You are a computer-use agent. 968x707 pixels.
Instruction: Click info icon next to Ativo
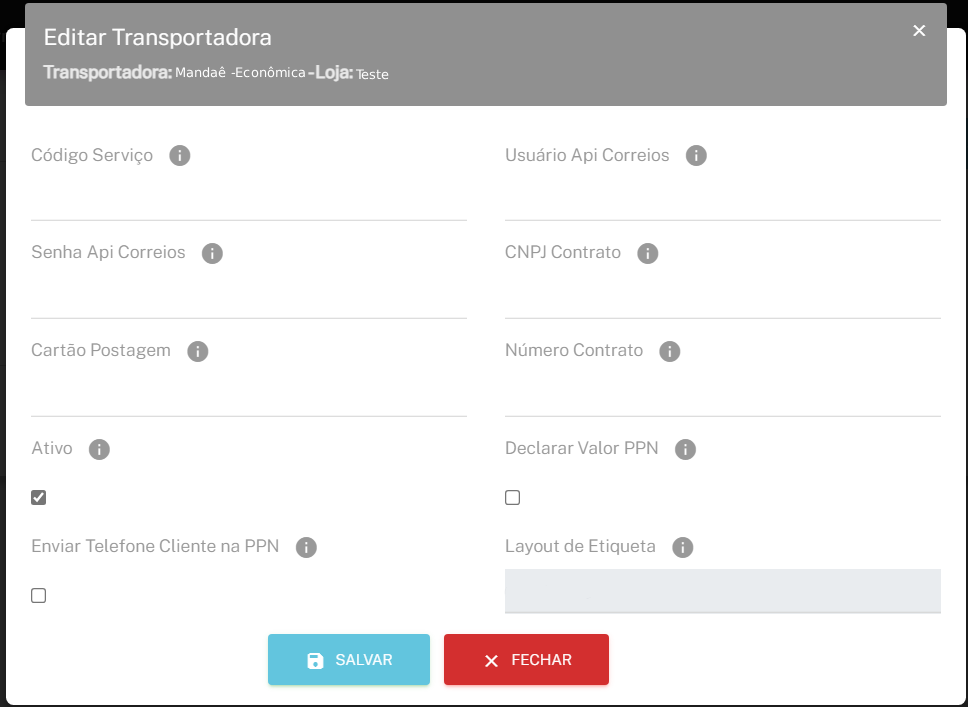click(x=99, y=449)
